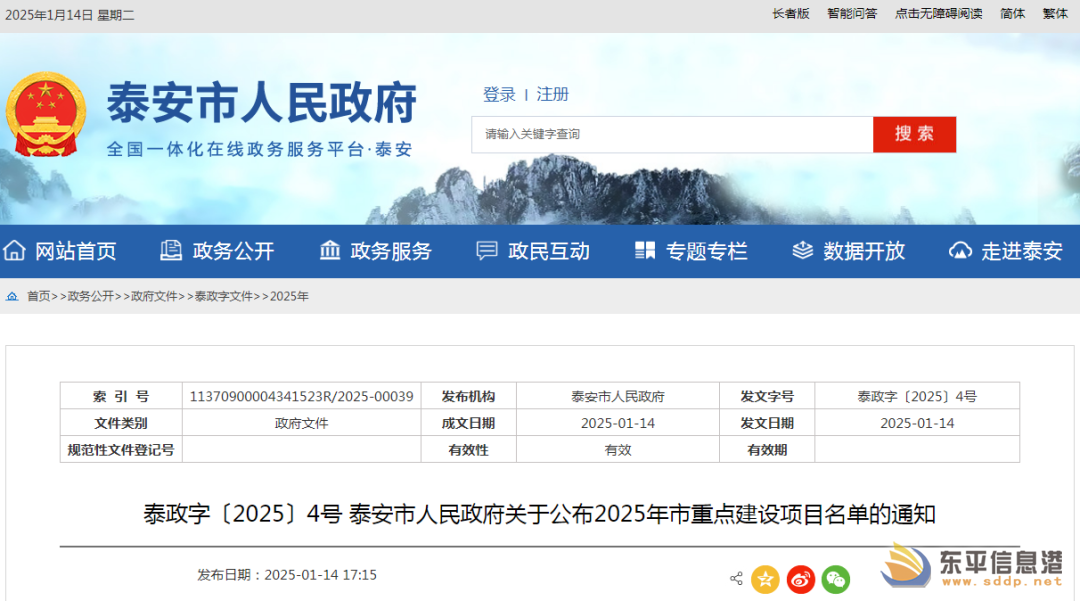Click the chat icon beside 政民互动
Screen dimensions: 1080x601
pos(487,251)
